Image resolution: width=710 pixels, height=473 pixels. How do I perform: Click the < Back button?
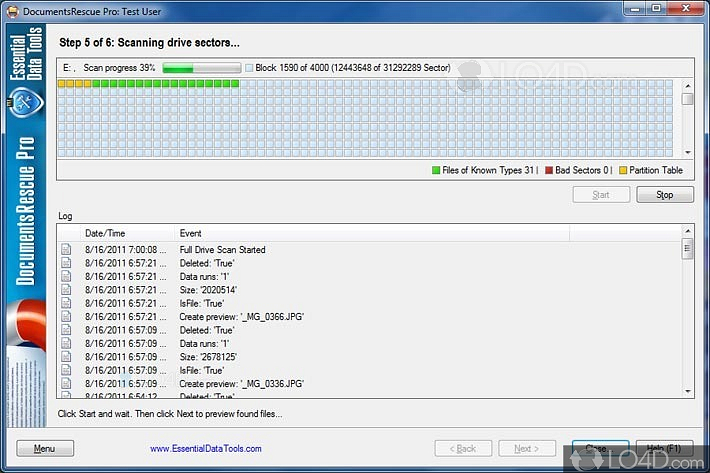463,449
